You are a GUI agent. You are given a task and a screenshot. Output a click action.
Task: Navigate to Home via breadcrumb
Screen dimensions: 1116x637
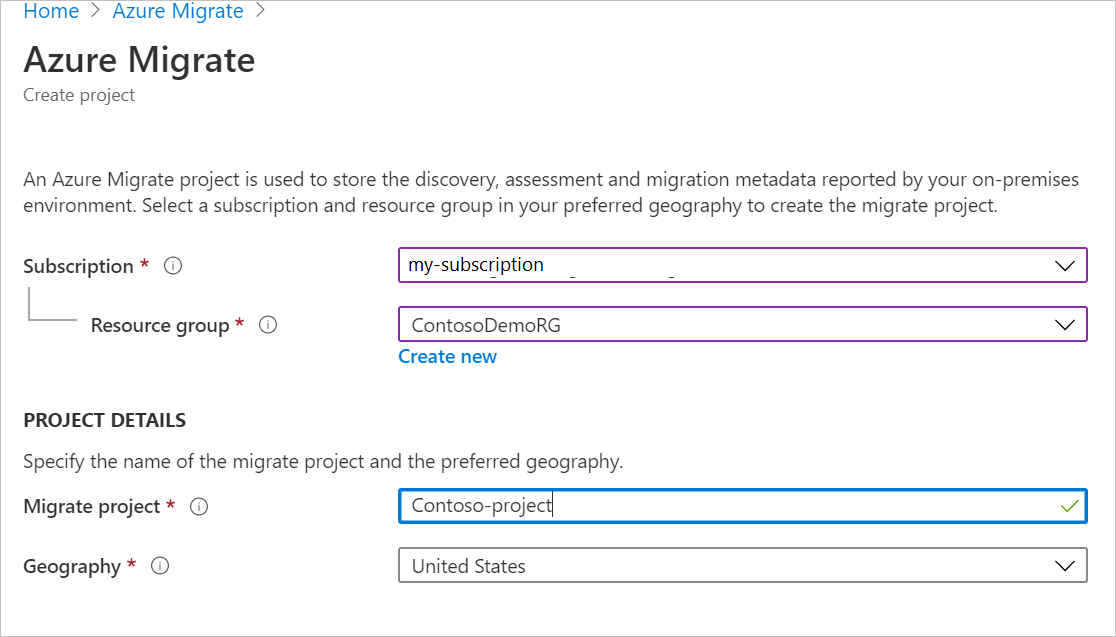(51, 11)
